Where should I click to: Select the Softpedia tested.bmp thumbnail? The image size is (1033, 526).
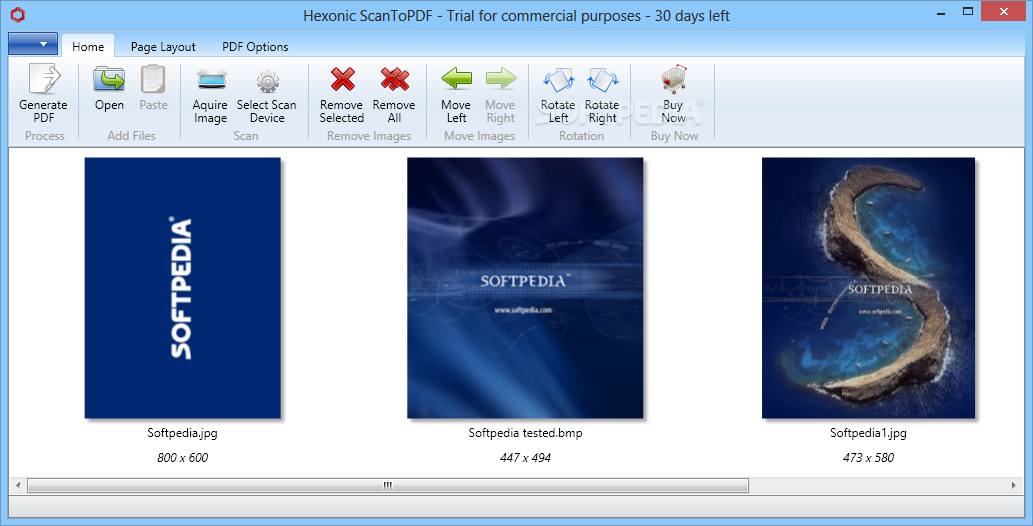pyautogui.click(x=525, y=287)
